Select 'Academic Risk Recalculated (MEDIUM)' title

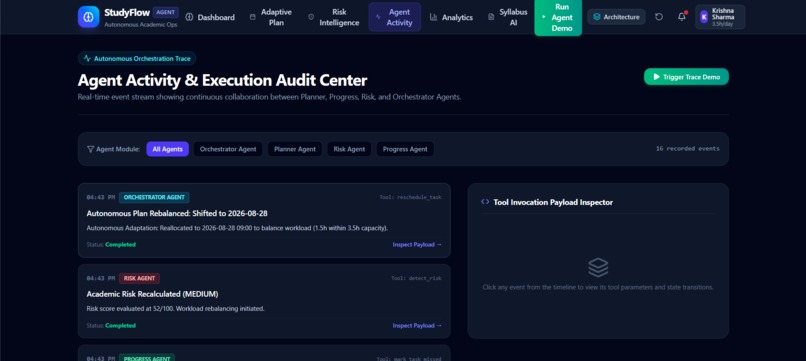pos(152,294)
